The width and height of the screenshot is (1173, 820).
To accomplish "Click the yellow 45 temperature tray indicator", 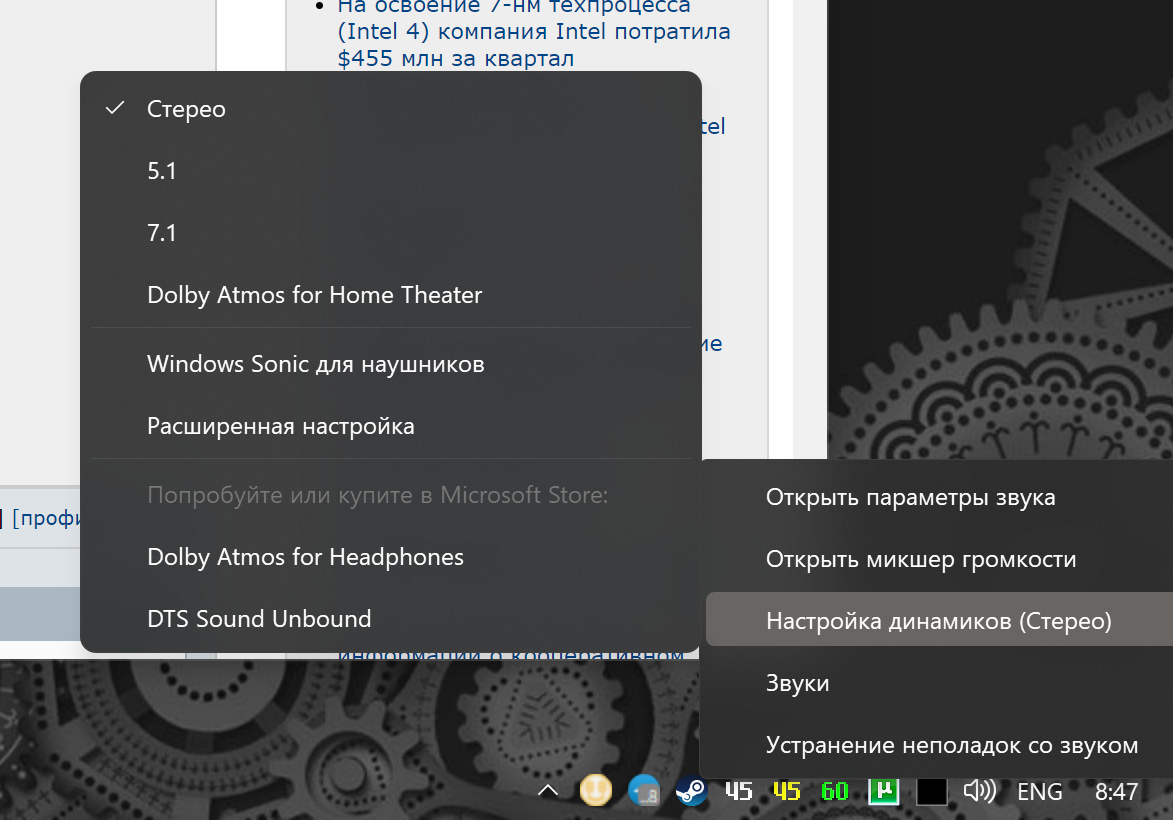I will 787,791.
